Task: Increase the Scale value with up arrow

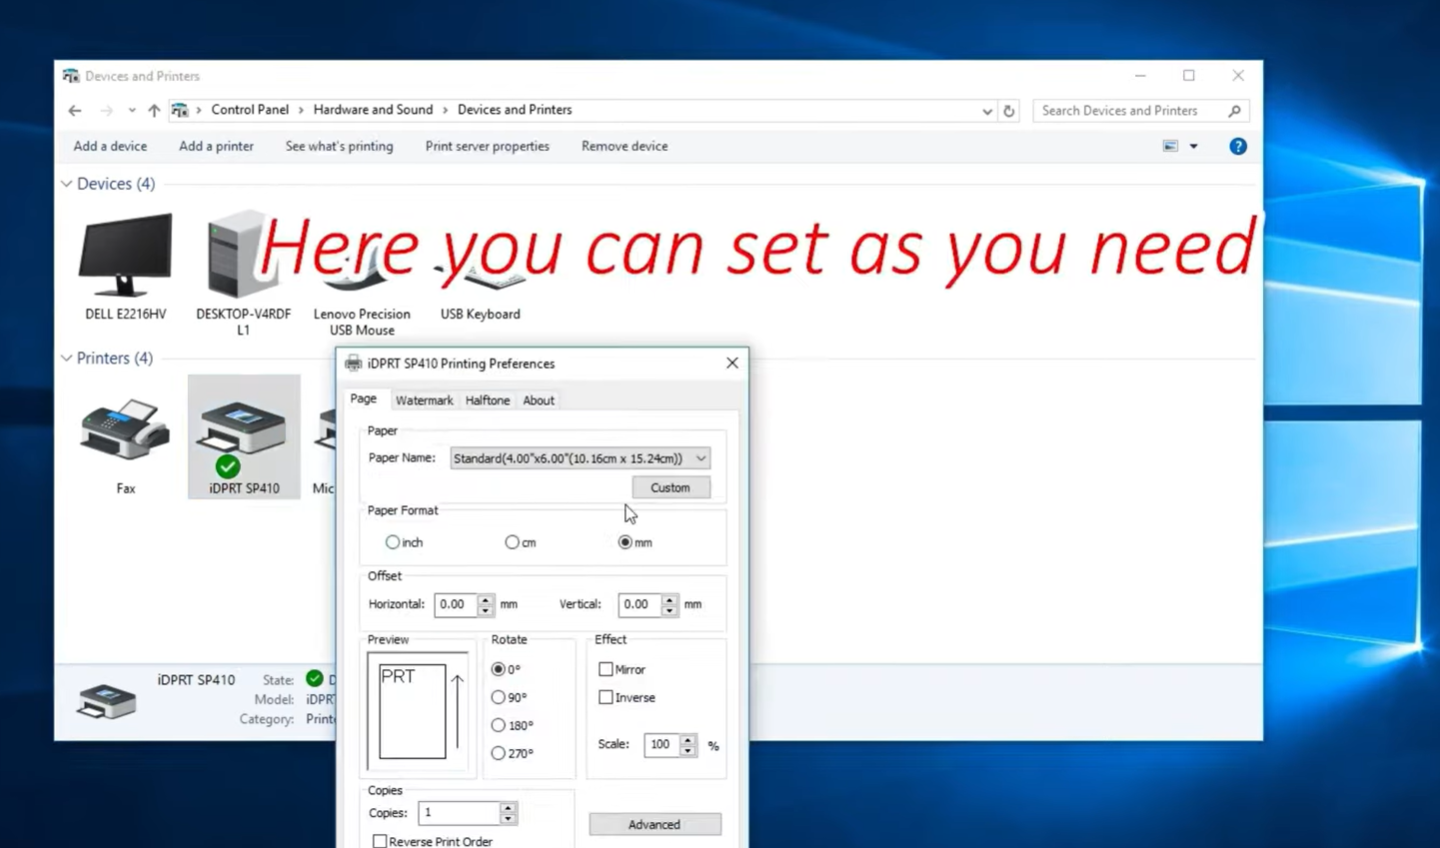Action: (688, 739)
